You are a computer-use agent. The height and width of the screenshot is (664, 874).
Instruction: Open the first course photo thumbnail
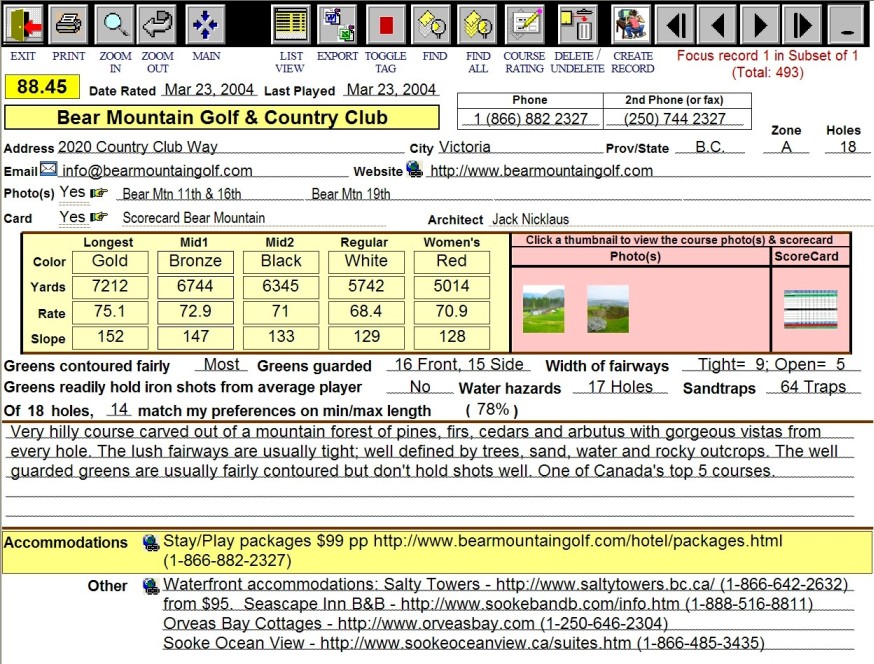coord(543,309)
